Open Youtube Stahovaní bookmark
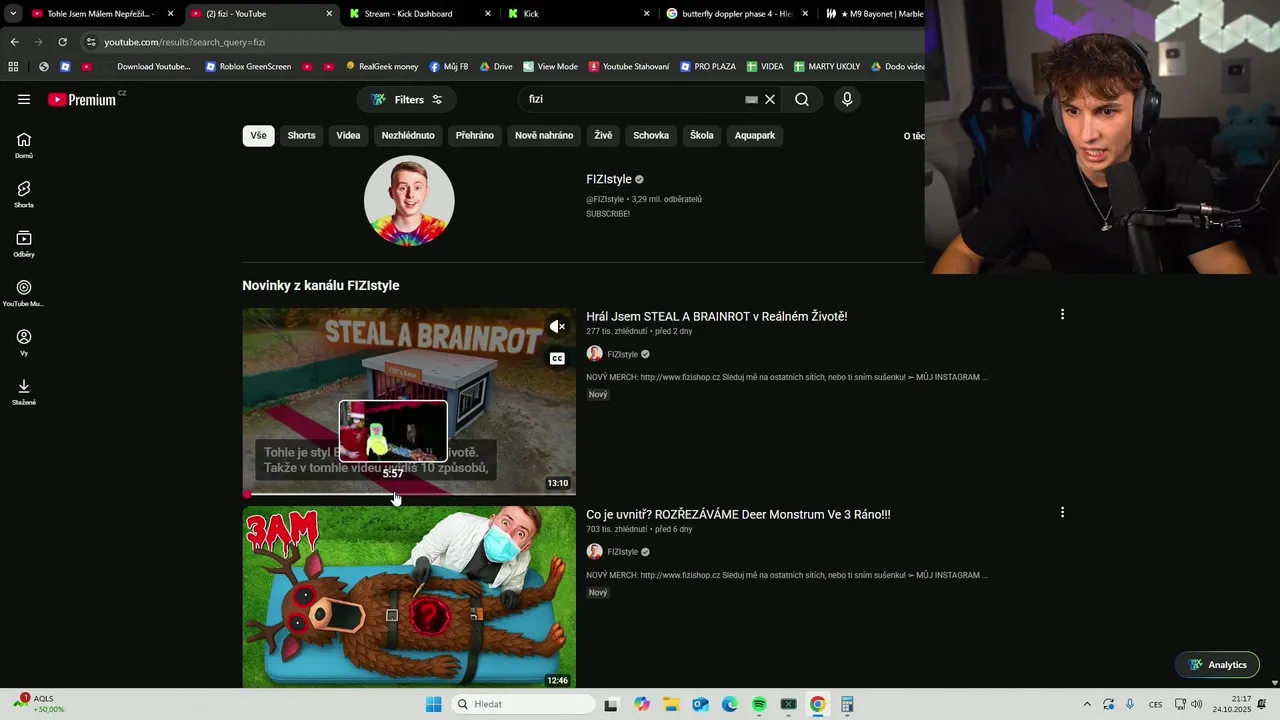This screenshot has width=1280, height=720. pos(629,67)
